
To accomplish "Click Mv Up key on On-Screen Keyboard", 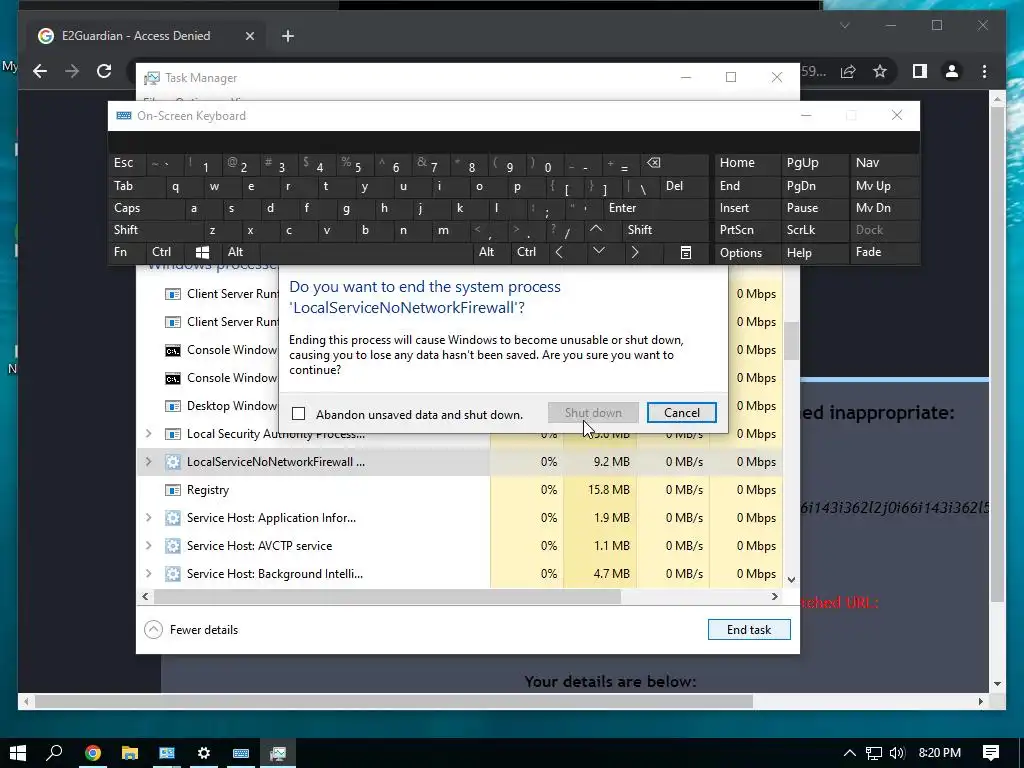I will tap(886, 186).
